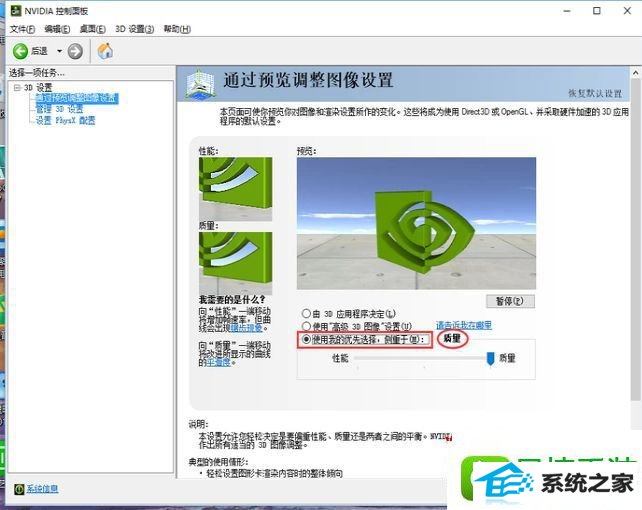Image resolution: width=642 pixels, height=510 pixels.
Task: Click the 性能/质量 slider handle
Action: click(491, 359)
